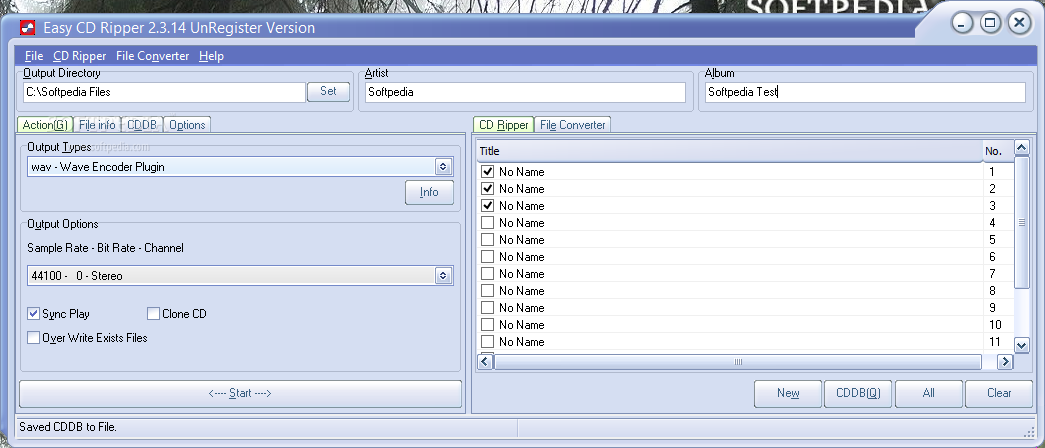Check track 8 checkbox

tap(488, 291)
